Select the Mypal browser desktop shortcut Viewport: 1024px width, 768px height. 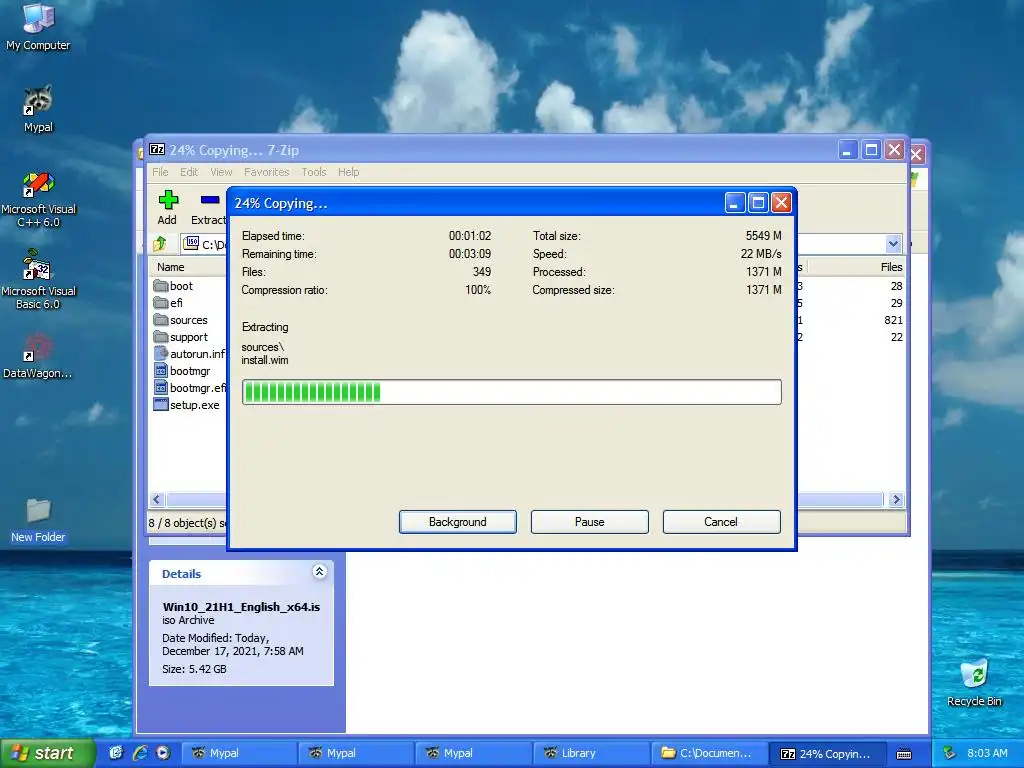(x=38, y=108)
